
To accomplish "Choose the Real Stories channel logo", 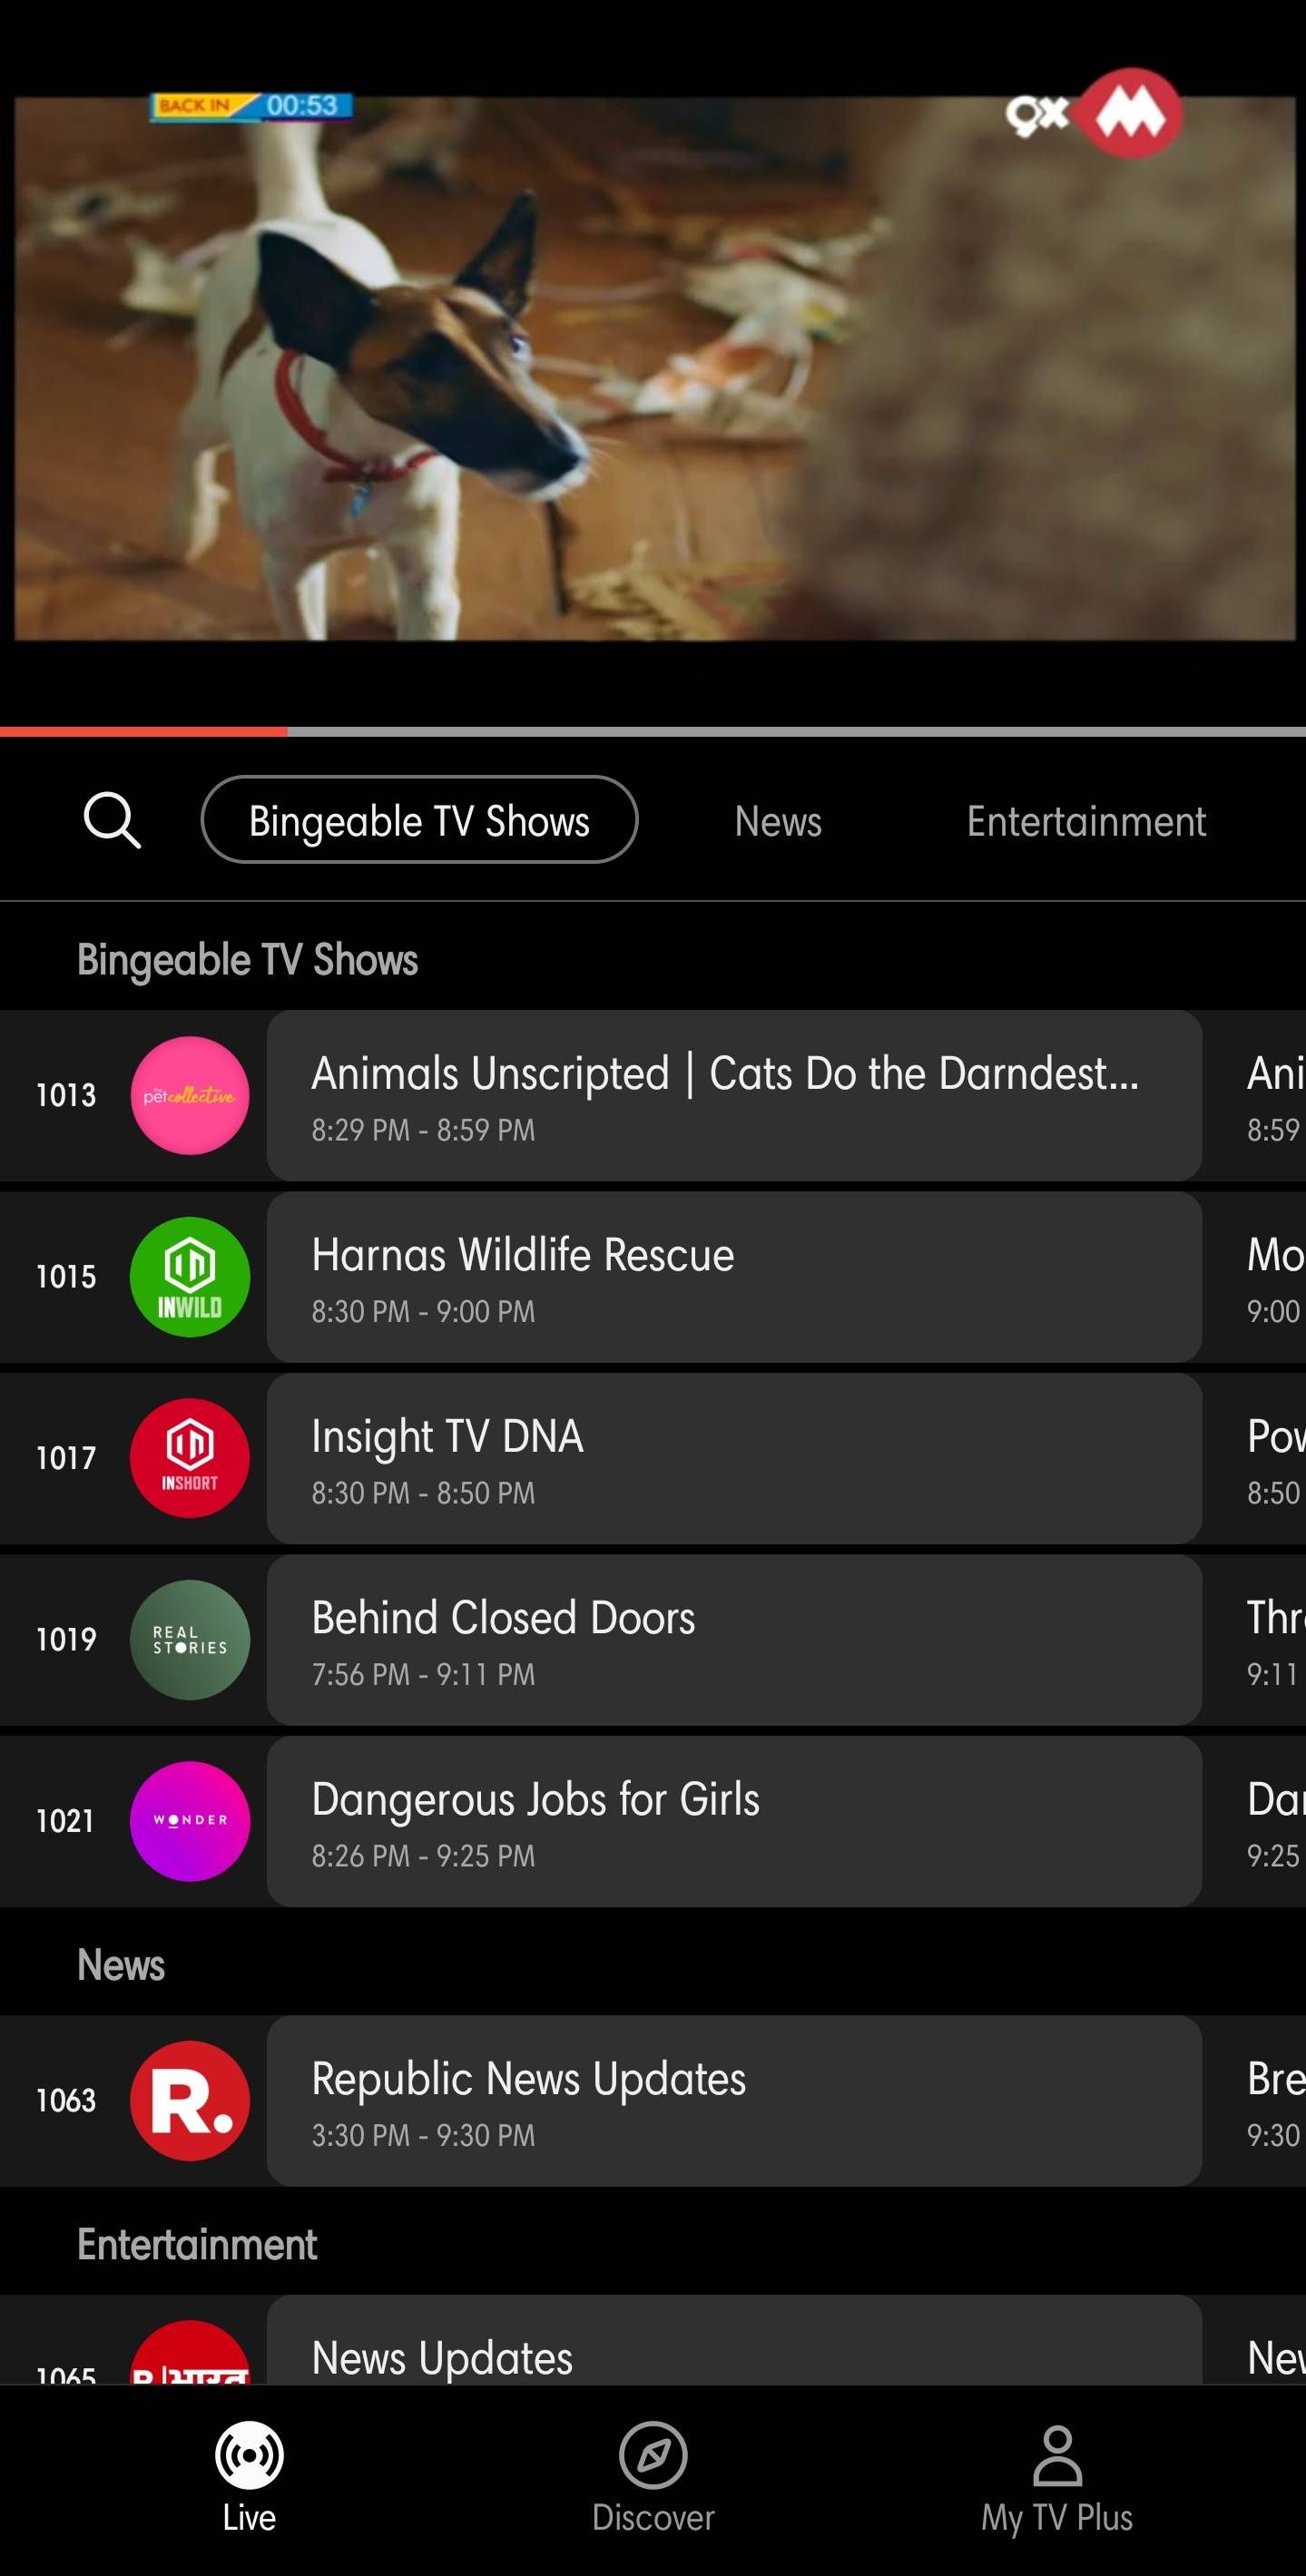I will tap(190, 1639).
